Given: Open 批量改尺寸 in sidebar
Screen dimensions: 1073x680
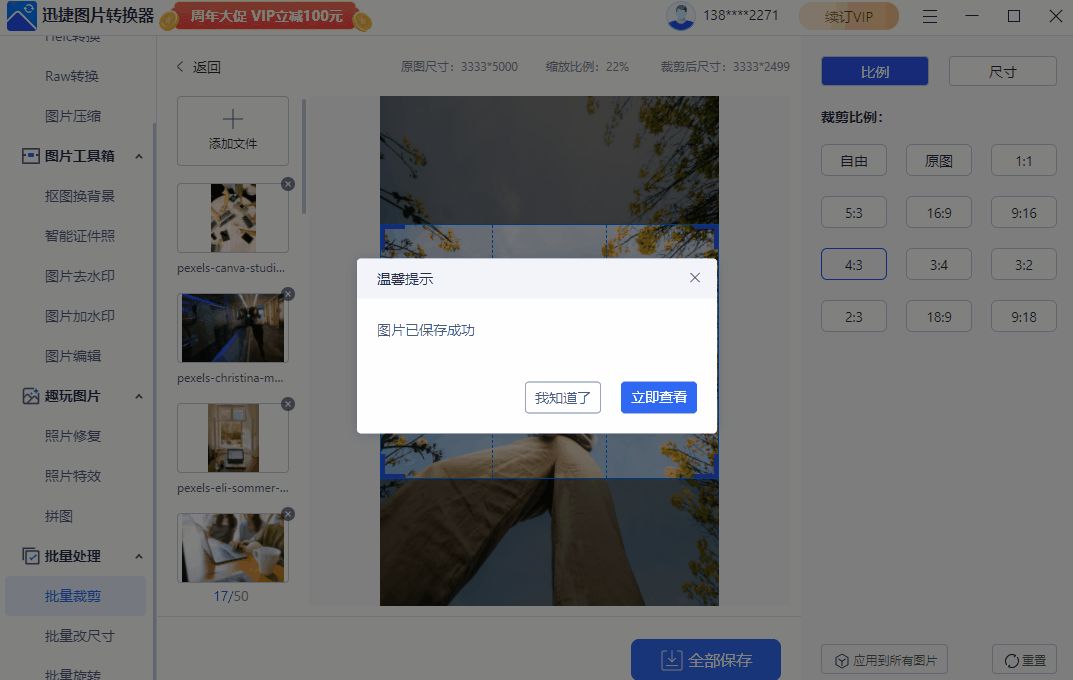Looking at the screenshot, I should tap(79, 636).
